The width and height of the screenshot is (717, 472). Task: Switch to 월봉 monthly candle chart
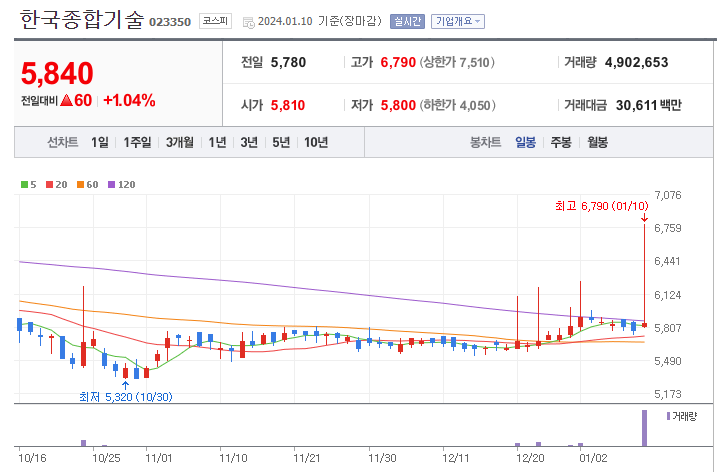[x=598, y=142]
